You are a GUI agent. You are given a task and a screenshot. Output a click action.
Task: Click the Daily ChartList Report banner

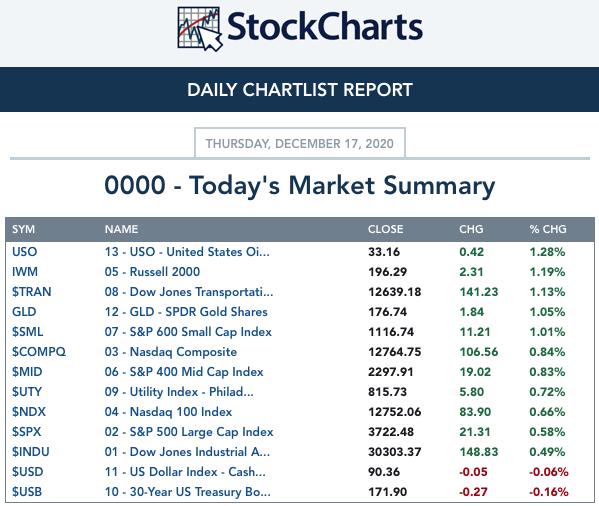[x=300, y=90]
